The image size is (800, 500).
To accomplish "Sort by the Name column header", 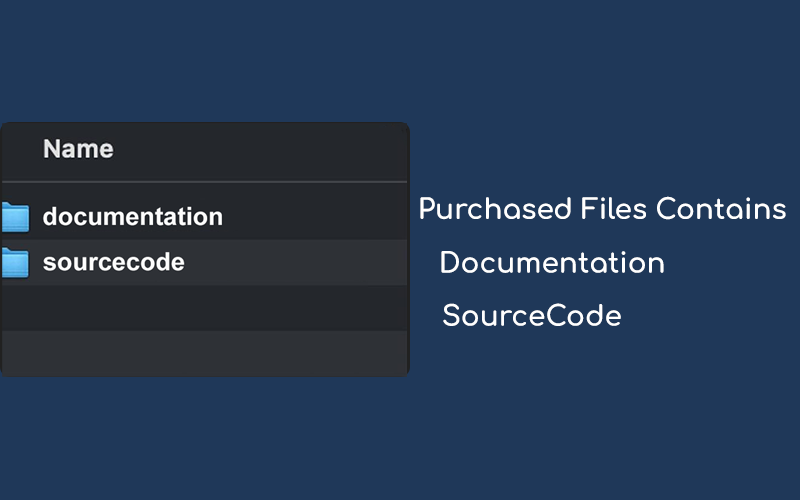I will click(x=78, y=150).
